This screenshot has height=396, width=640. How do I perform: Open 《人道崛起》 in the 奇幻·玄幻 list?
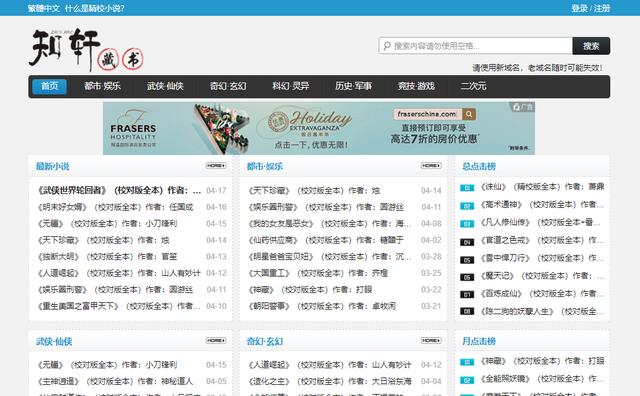(x=330, y=365)
